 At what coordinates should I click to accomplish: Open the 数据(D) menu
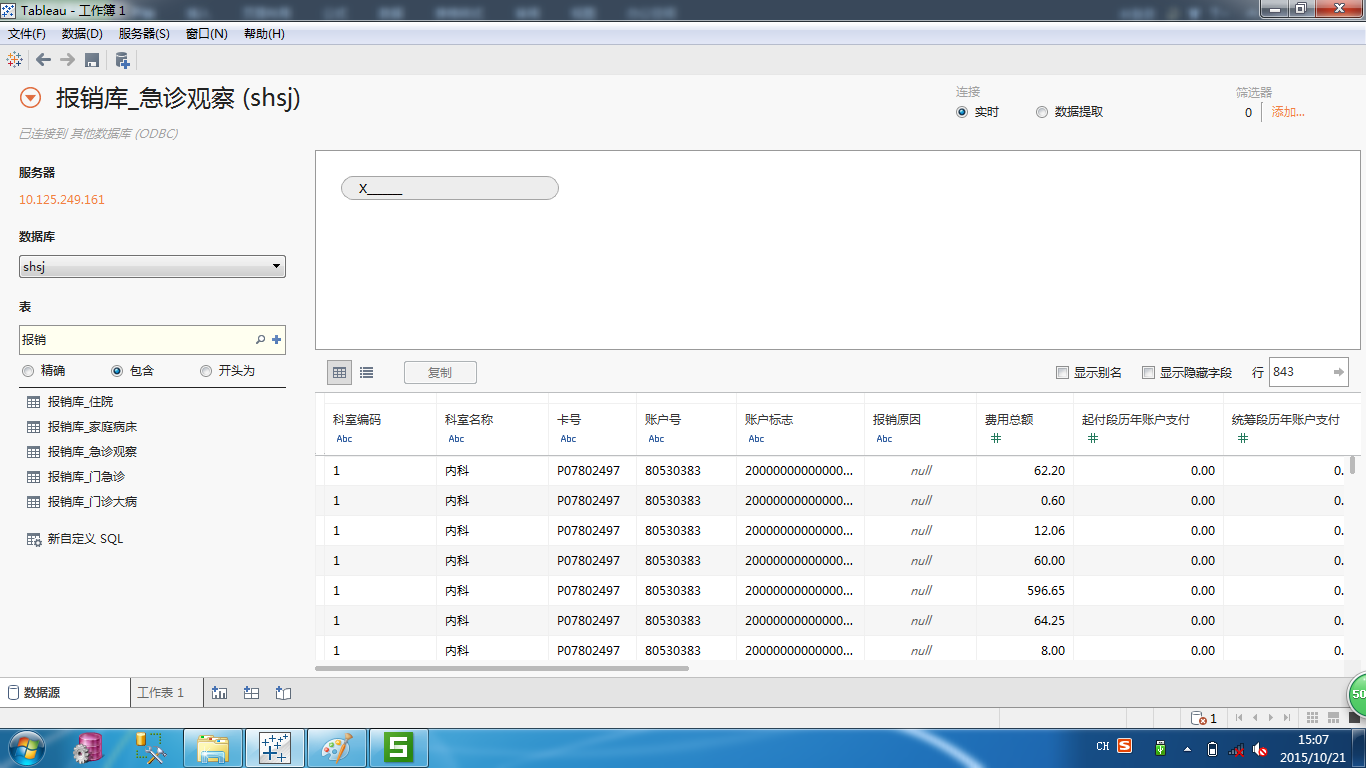82,34
